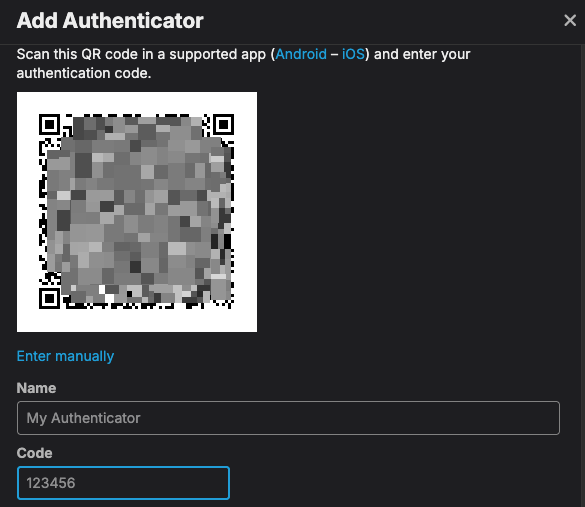
Task: Click the blurred QR code center
Action: point(137,211)
